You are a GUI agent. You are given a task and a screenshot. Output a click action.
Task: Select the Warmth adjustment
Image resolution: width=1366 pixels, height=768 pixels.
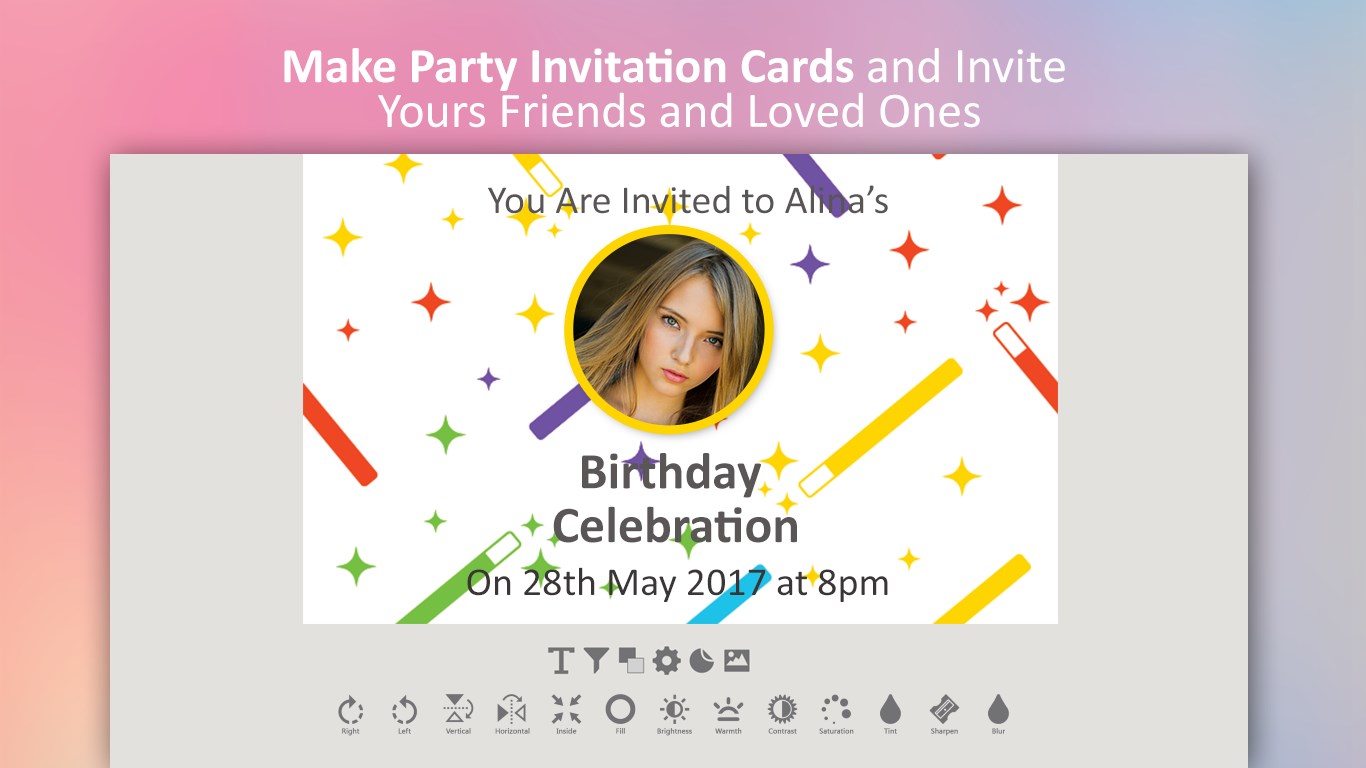728,716
